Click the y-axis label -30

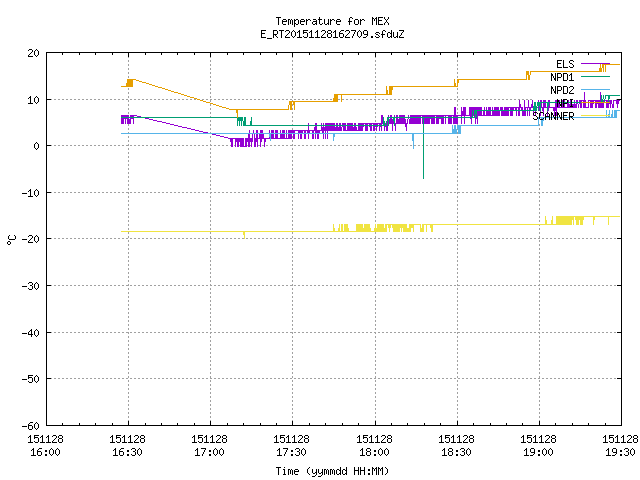(x=31, y=286)
